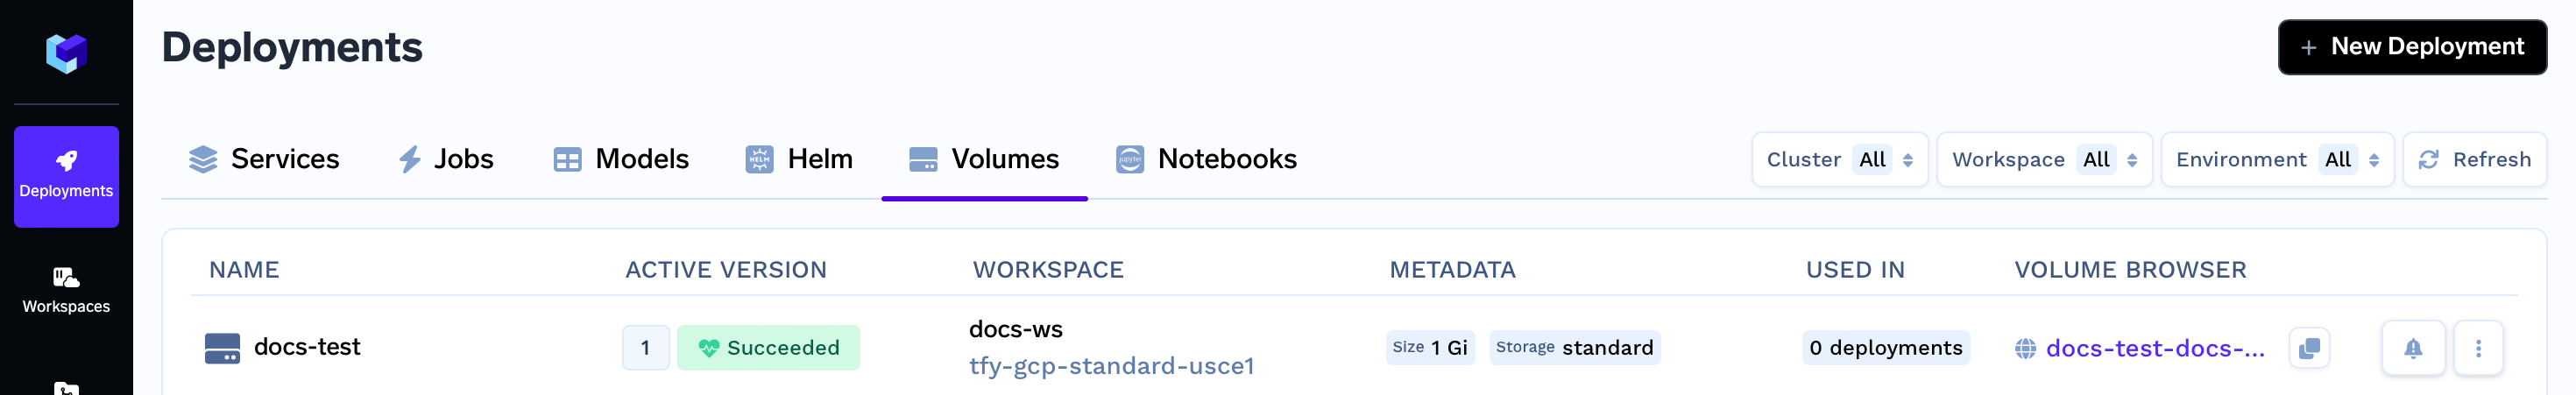Switch to the Notebooks tab
The width and height of the screenshot is (2576, 395).
pos(1206,159)
